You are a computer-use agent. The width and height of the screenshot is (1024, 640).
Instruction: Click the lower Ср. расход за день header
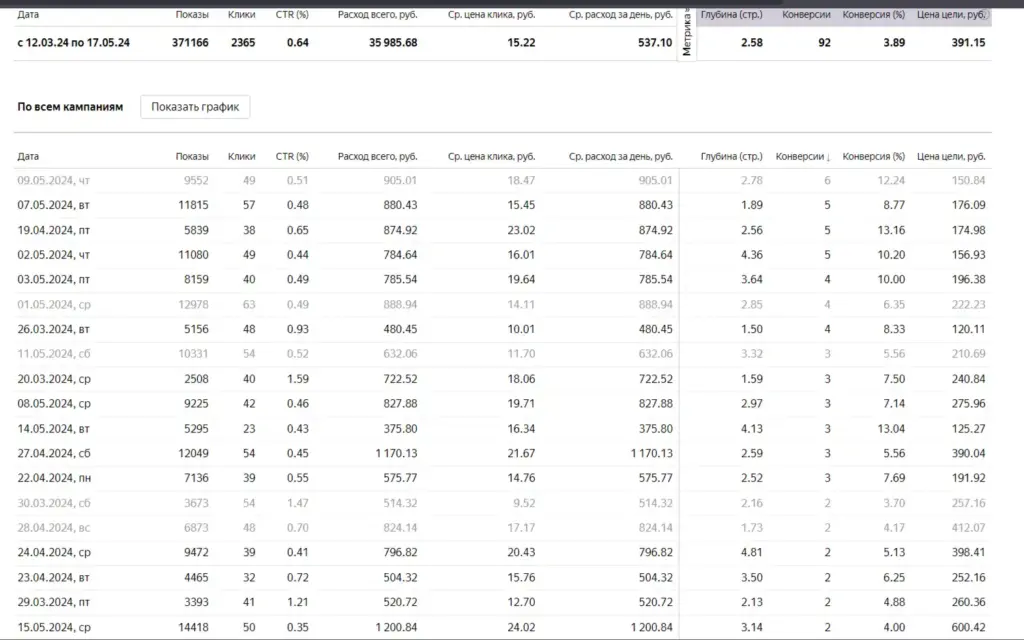tap(620, 156)
